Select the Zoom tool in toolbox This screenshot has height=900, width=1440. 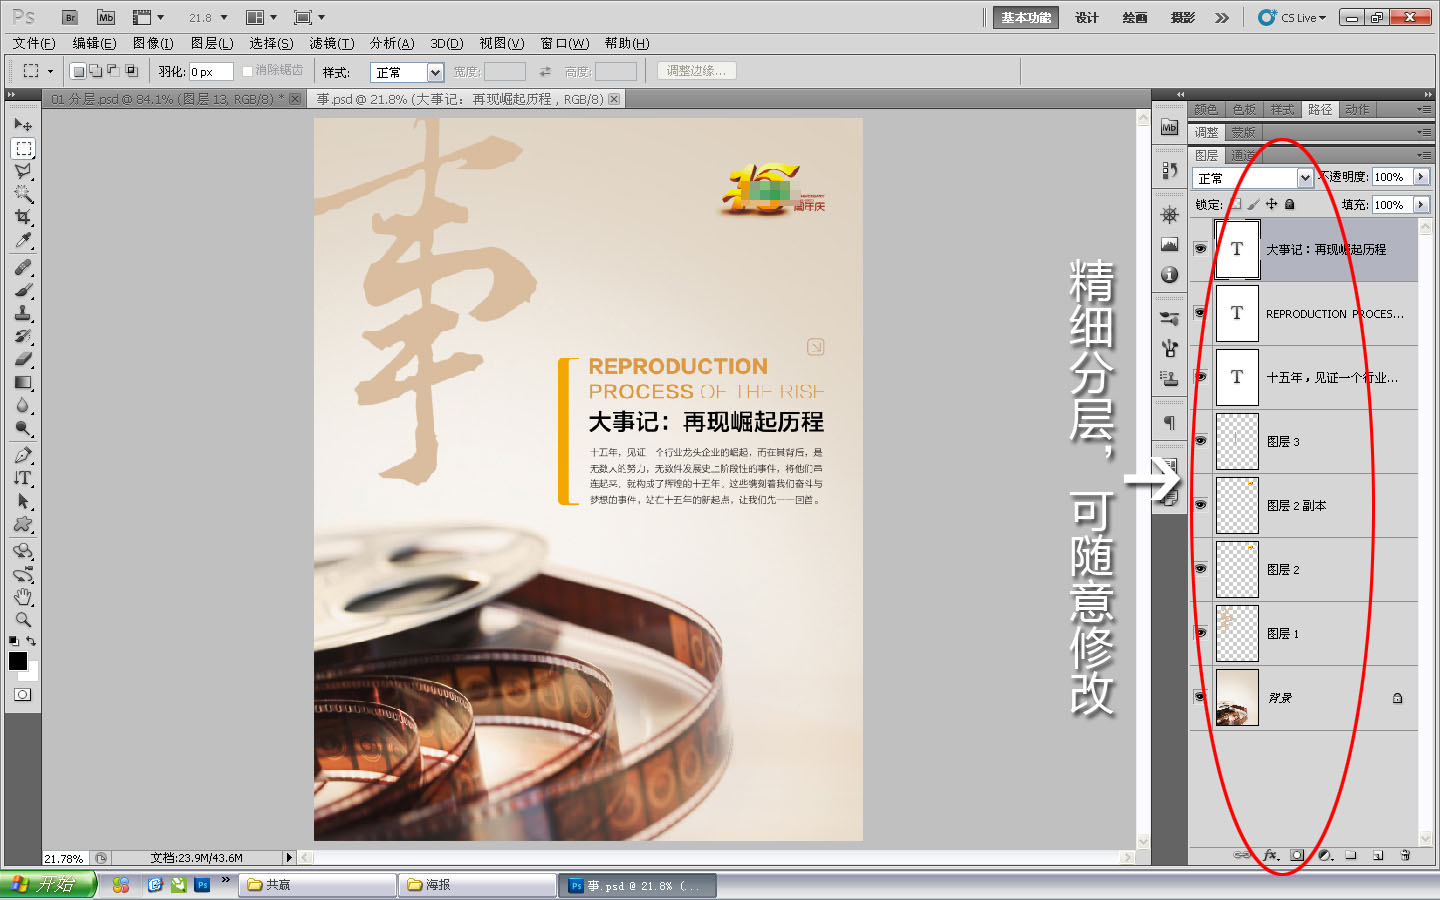(23, 620)
